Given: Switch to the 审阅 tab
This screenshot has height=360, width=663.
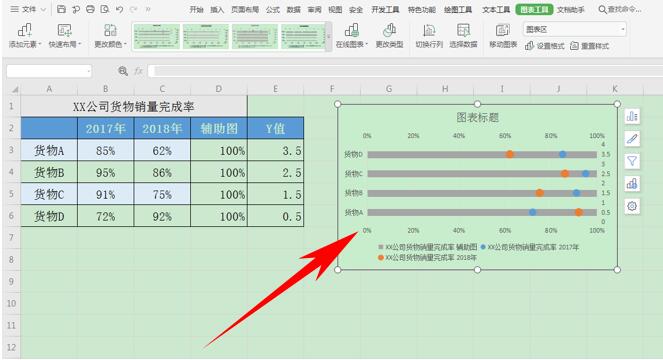Looking at the screenshot, I should pos(314,9).
